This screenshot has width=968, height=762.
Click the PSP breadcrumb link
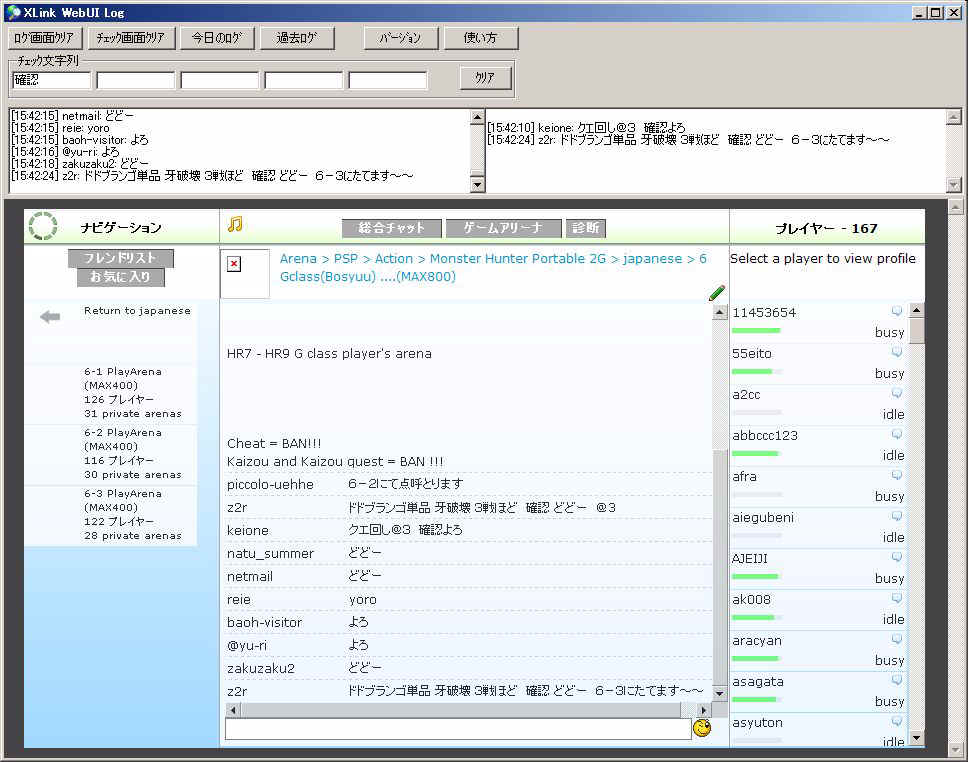(x=346, y=259)
